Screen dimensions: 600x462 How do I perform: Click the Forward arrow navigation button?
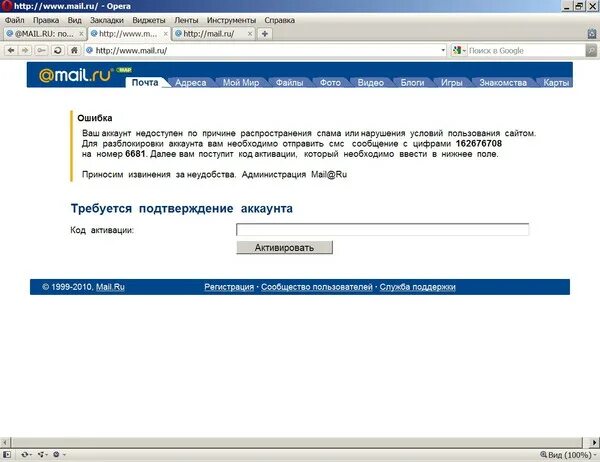pos(25,51)
